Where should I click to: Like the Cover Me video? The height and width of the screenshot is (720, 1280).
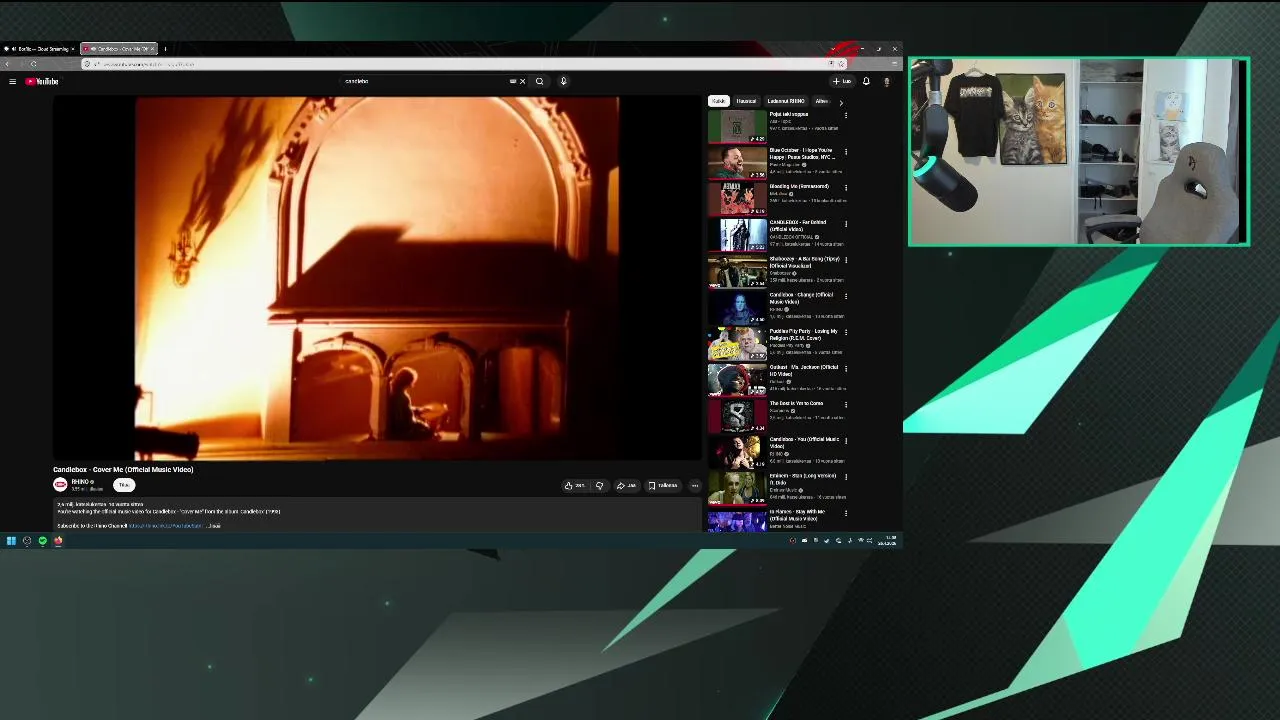point(574,486)
